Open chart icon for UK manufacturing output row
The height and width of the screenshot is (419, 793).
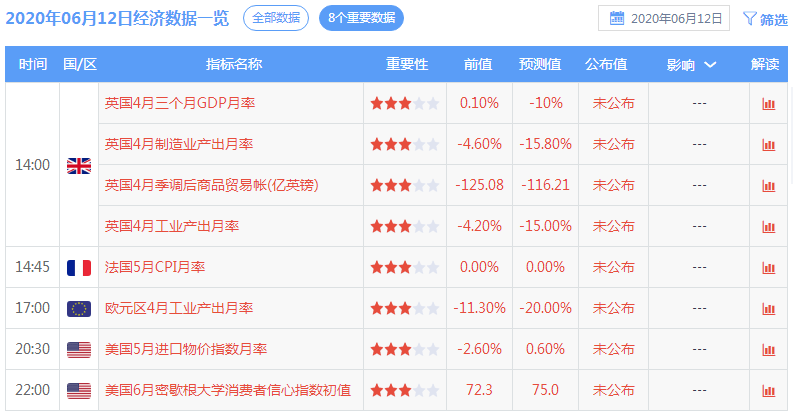pos(768,144)
